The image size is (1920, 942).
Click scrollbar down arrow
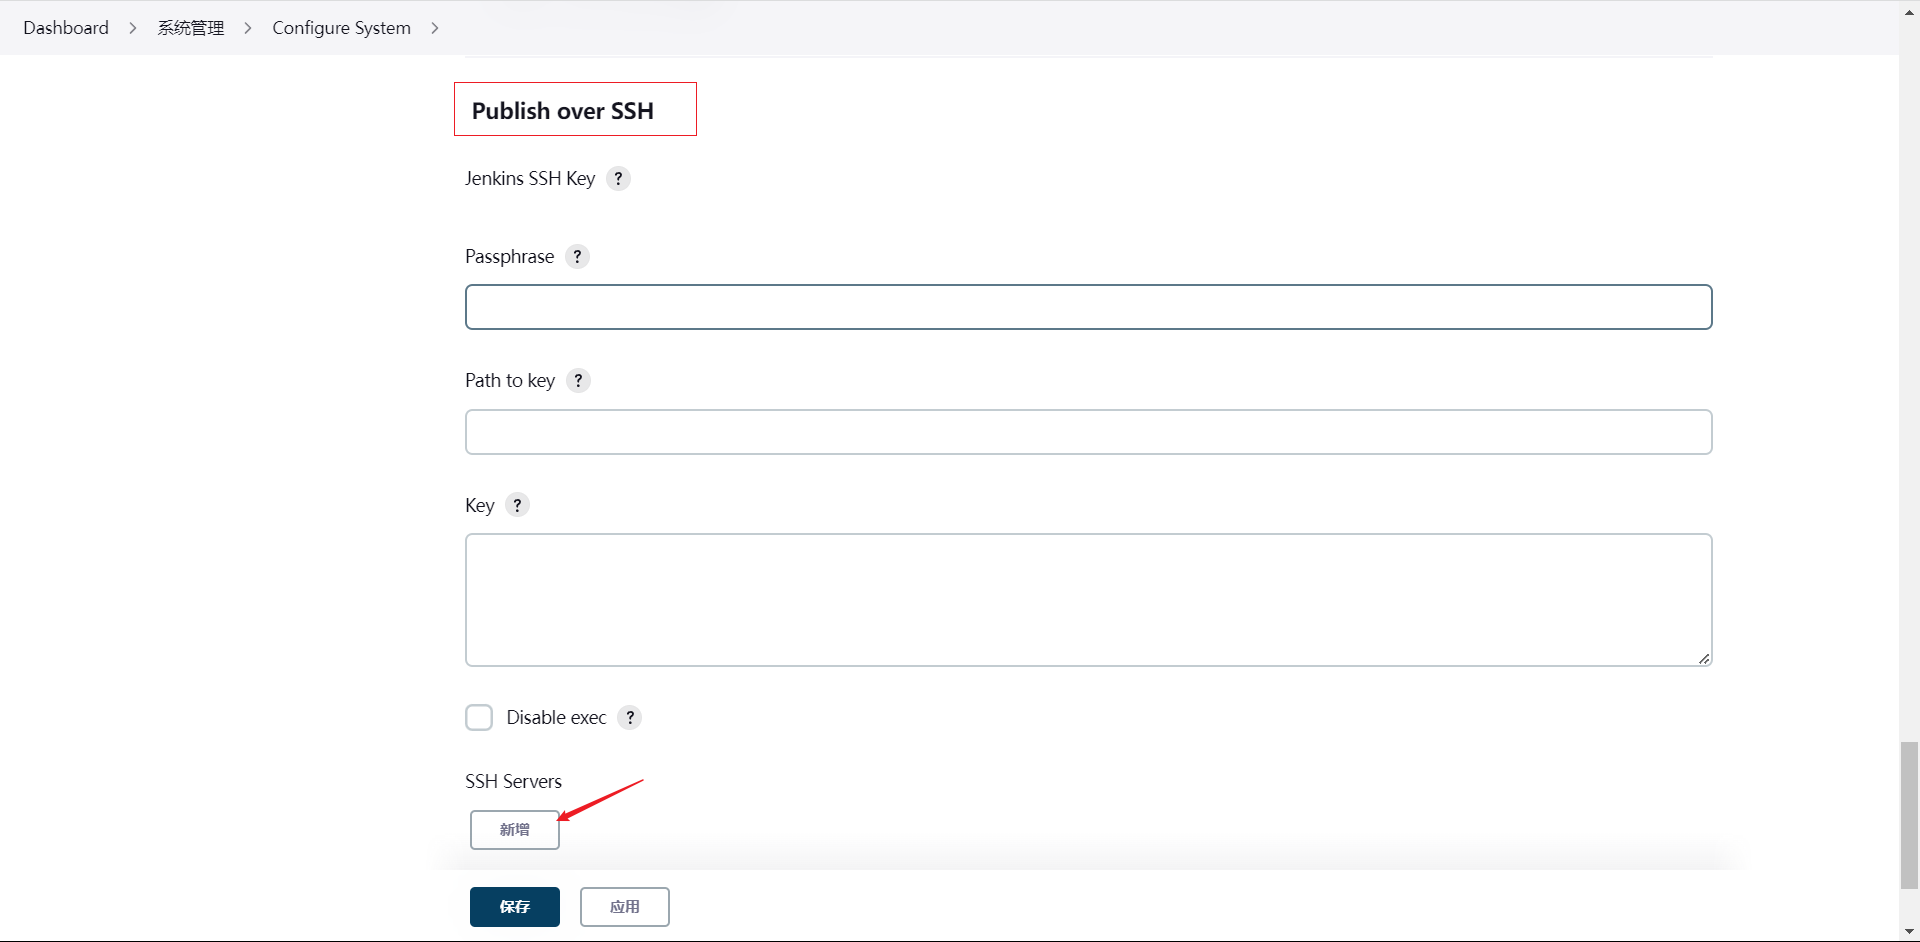tap(1909, 932)
